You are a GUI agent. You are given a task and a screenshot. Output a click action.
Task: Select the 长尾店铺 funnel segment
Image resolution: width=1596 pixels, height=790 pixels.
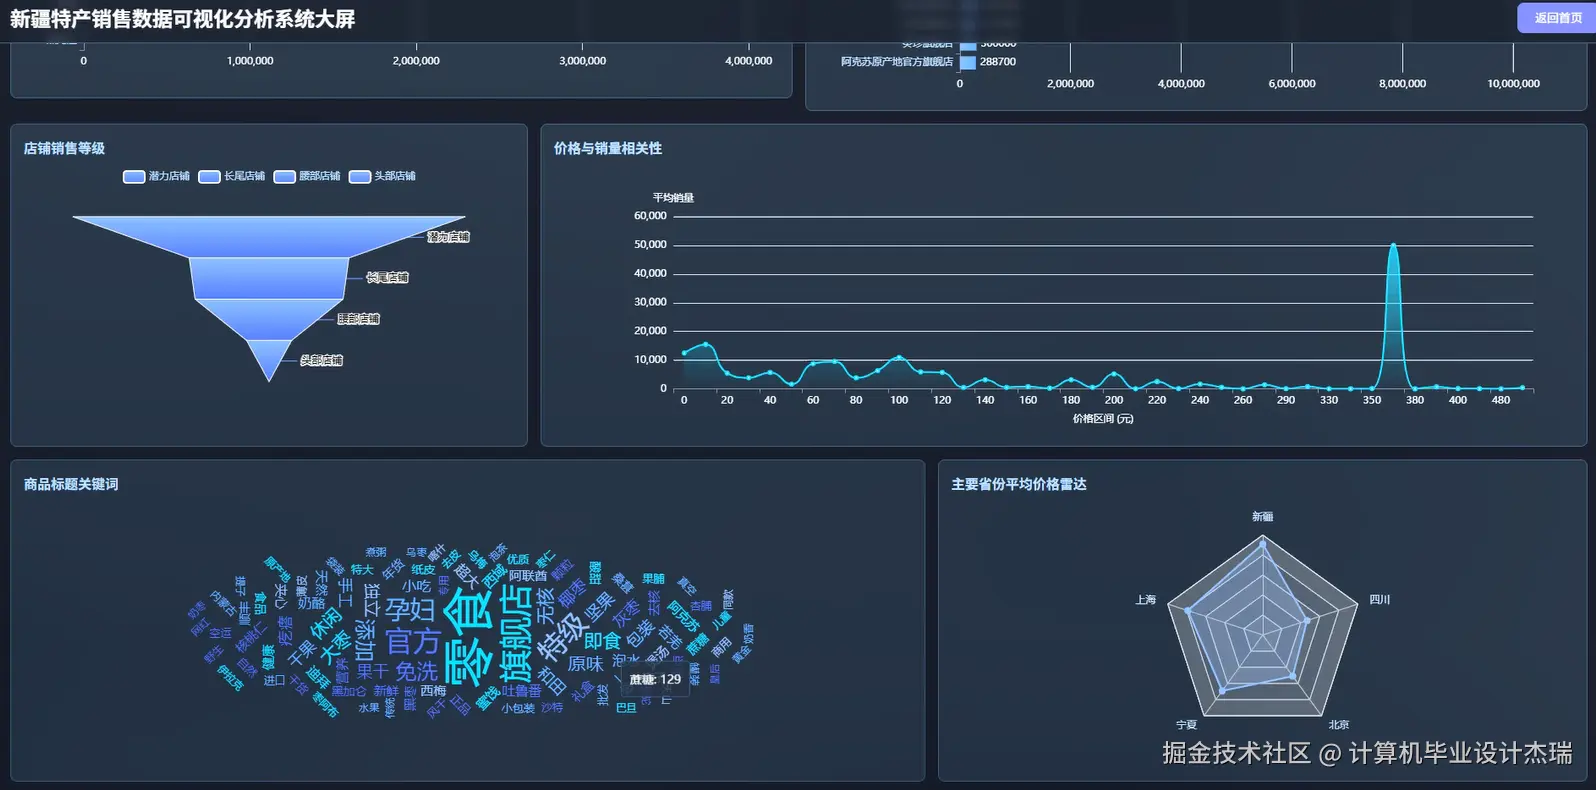[269, 278]
